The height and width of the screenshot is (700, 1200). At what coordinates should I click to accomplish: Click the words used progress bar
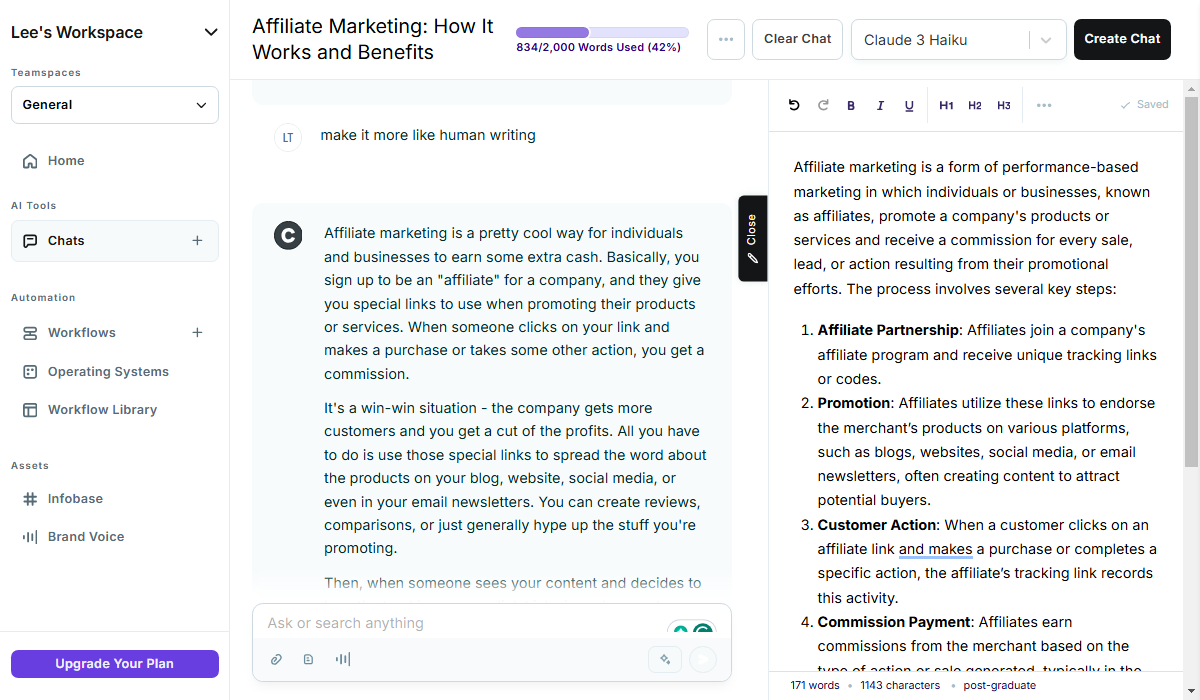pos(602,32)
